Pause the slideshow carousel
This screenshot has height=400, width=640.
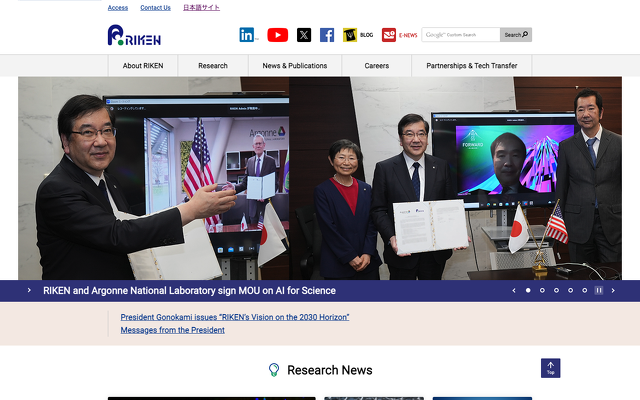pos(599,290)
